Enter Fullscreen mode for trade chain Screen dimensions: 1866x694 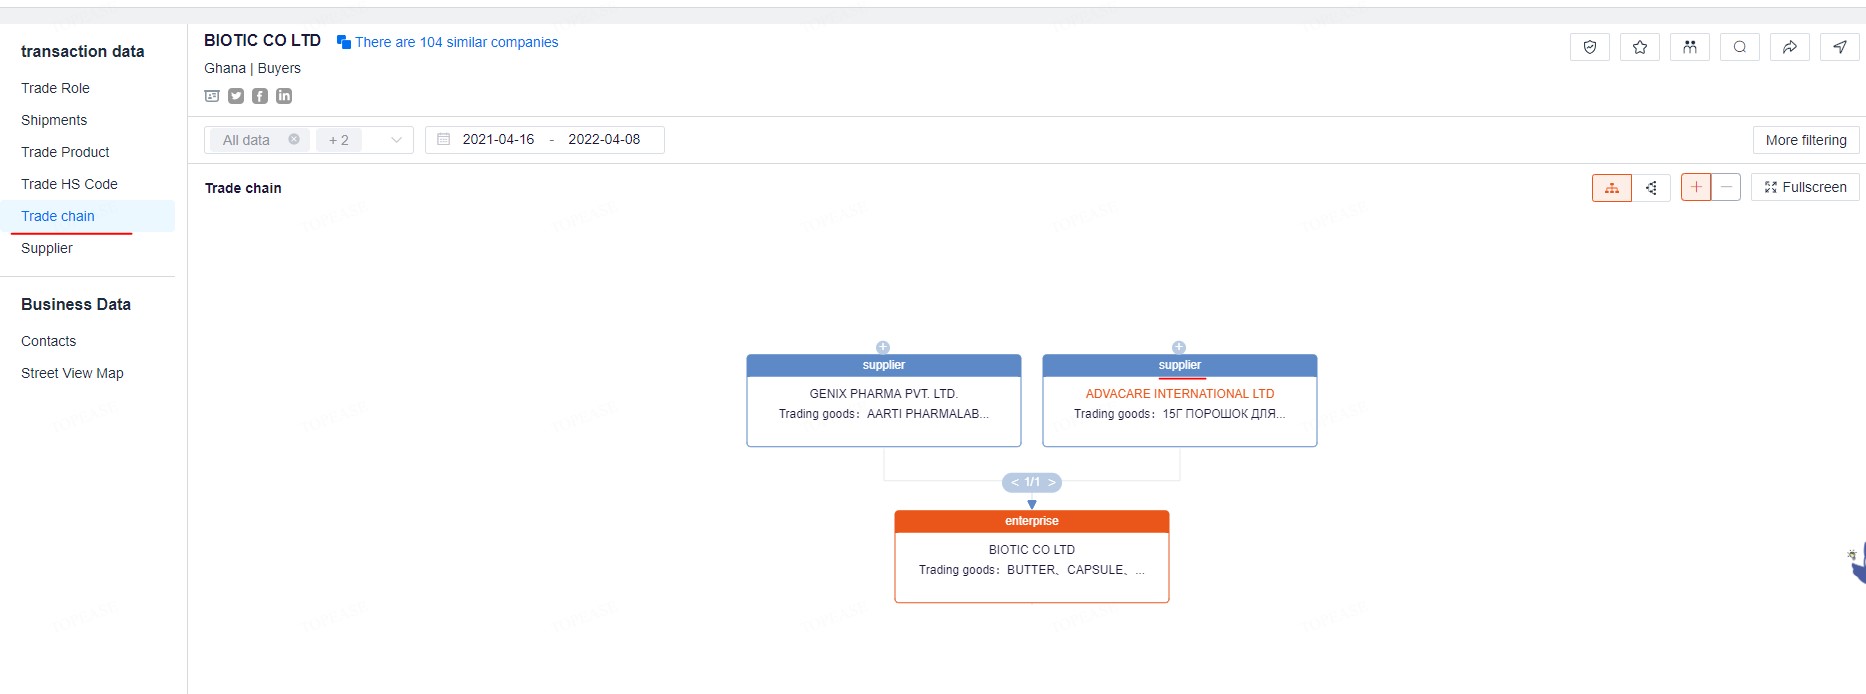[1805, 187]
